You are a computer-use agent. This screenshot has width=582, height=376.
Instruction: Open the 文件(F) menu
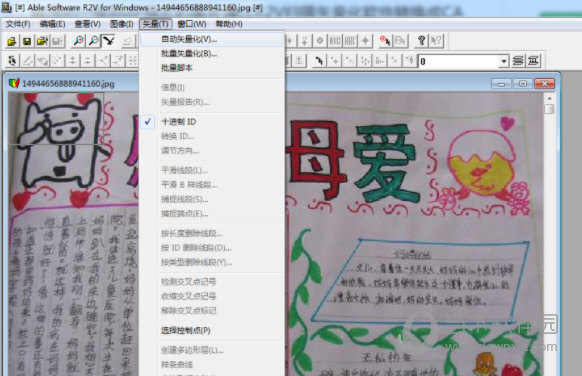tap(18, 24)
